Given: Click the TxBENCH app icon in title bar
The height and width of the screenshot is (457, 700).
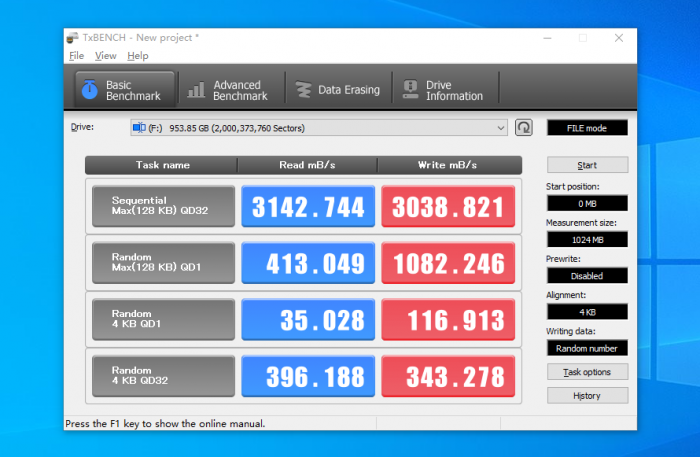Looking at the screenshot, I should [73, 38].
